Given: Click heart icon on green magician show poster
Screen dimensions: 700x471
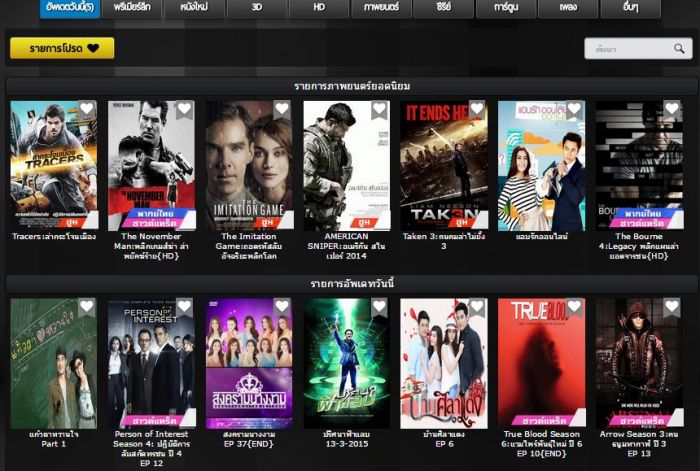Looking at the screenshot, I should pyautogui.click(x=379, y=306).
